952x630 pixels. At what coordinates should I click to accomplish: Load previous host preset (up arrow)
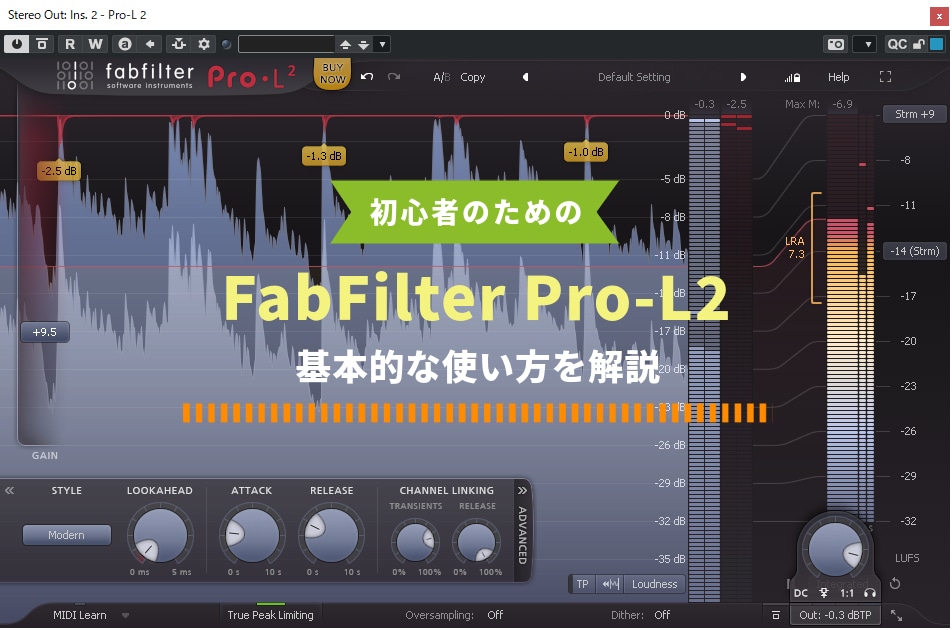pos(345,44)
